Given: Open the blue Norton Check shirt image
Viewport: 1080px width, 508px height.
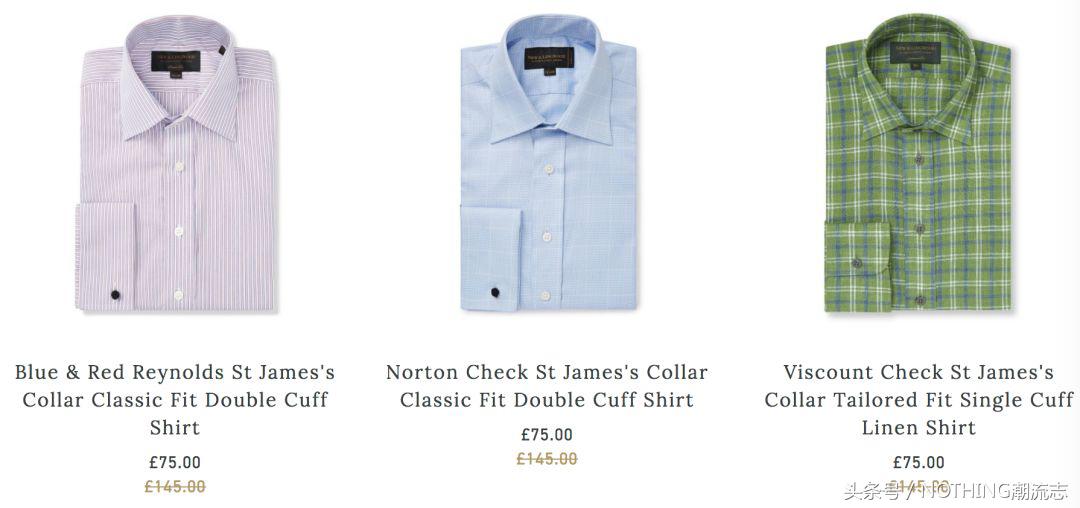Looking at the screenshot, I should pyautogui.click(x=548, y=163).
